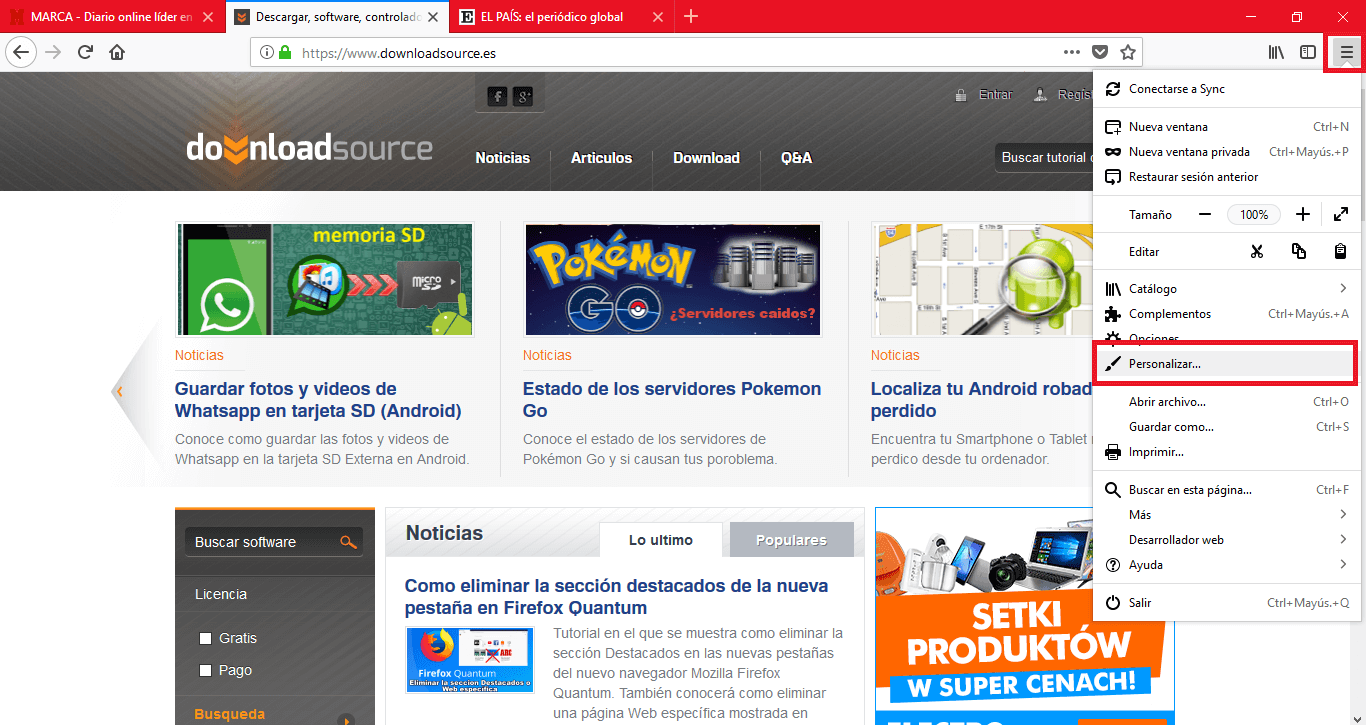Click the downloadsource logo
This screenshot has height=725, width=1366.
[x=309, y=148]
